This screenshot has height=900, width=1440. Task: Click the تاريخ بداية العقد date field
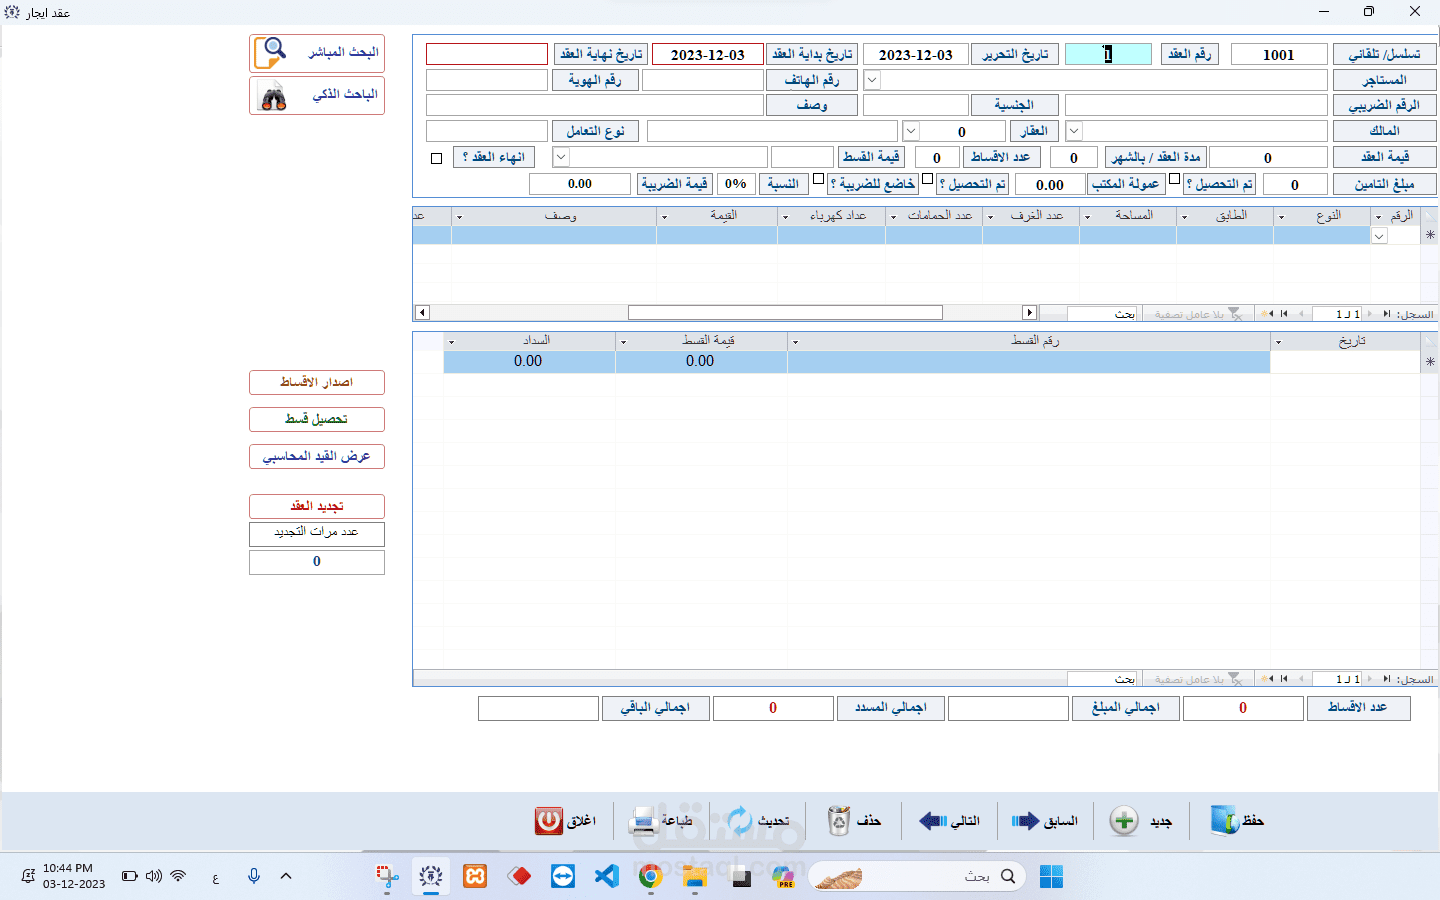point(708,54)
